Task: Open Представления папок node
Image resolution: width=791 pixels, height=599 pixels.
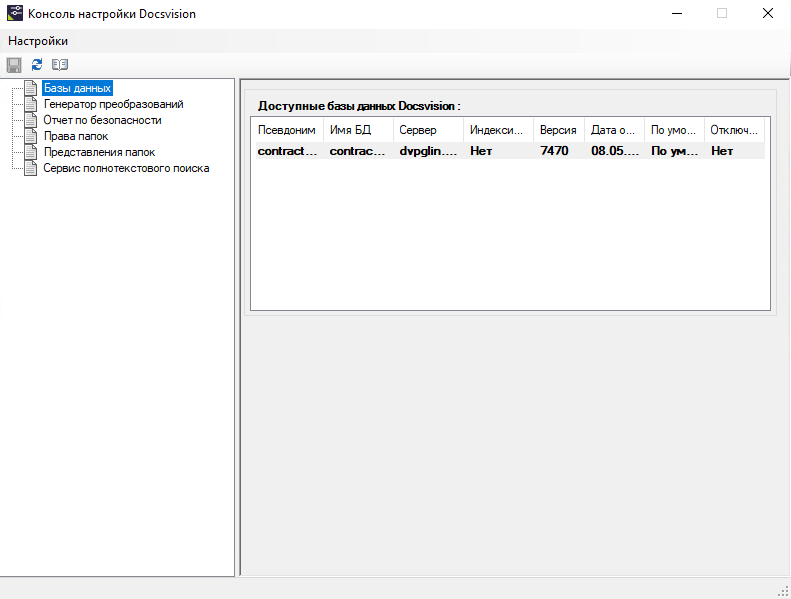Action: point(99,152)
